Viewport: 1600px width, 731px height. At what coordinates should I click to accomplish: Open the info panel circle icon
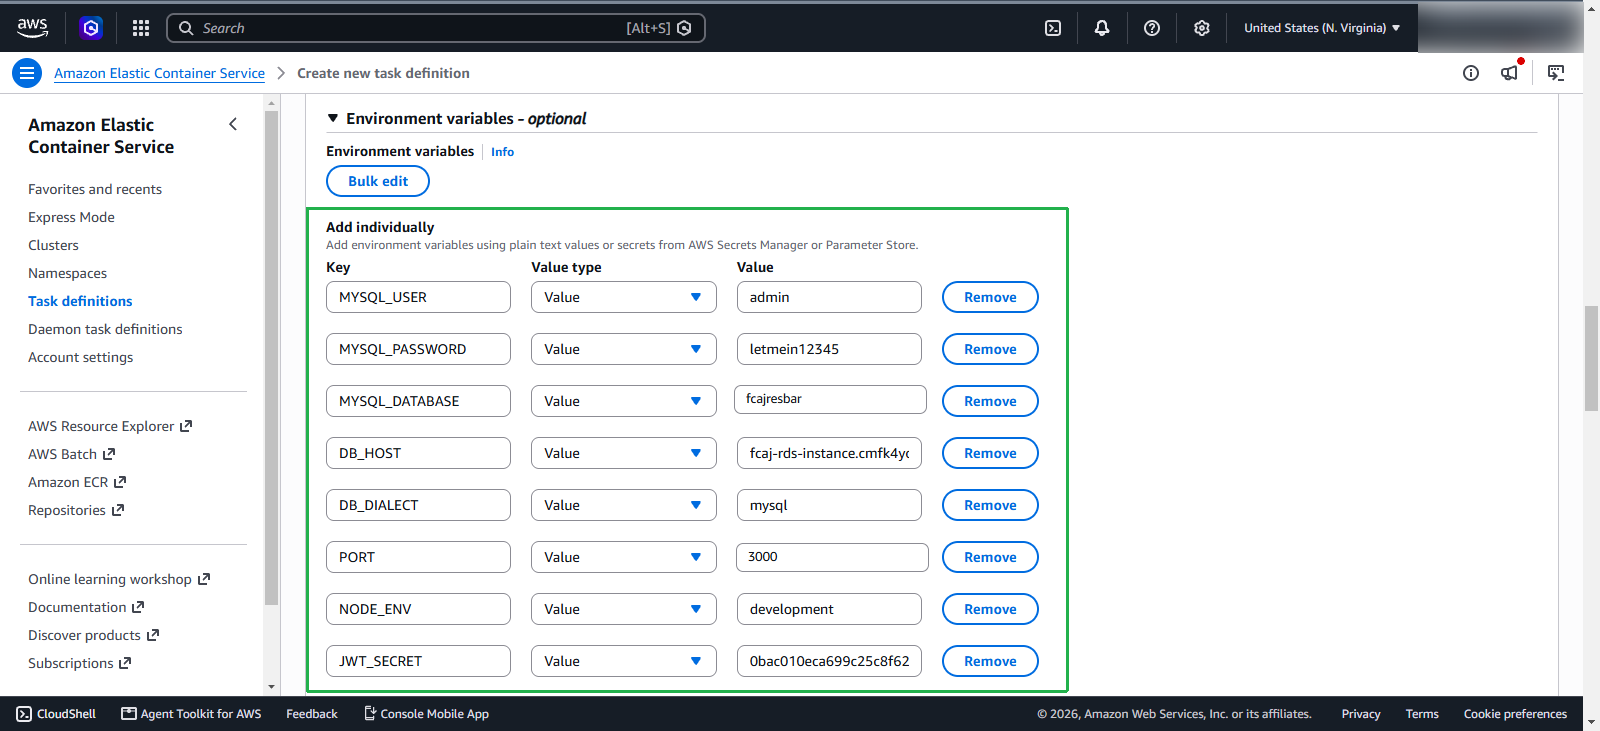(1471, 73)
